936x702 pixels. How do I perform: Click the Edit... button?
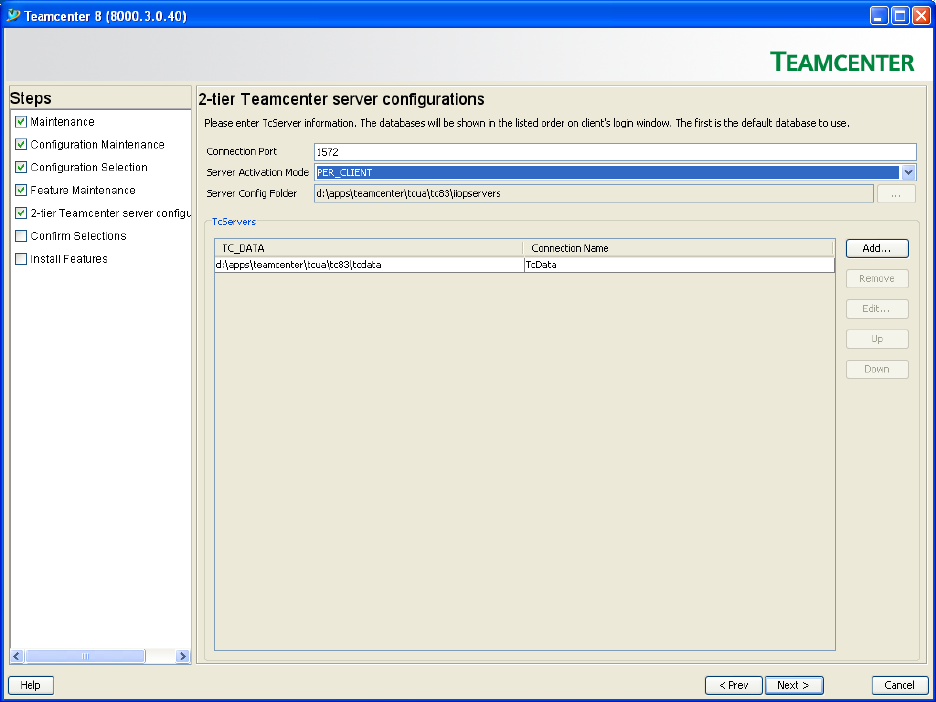[877, 309]
